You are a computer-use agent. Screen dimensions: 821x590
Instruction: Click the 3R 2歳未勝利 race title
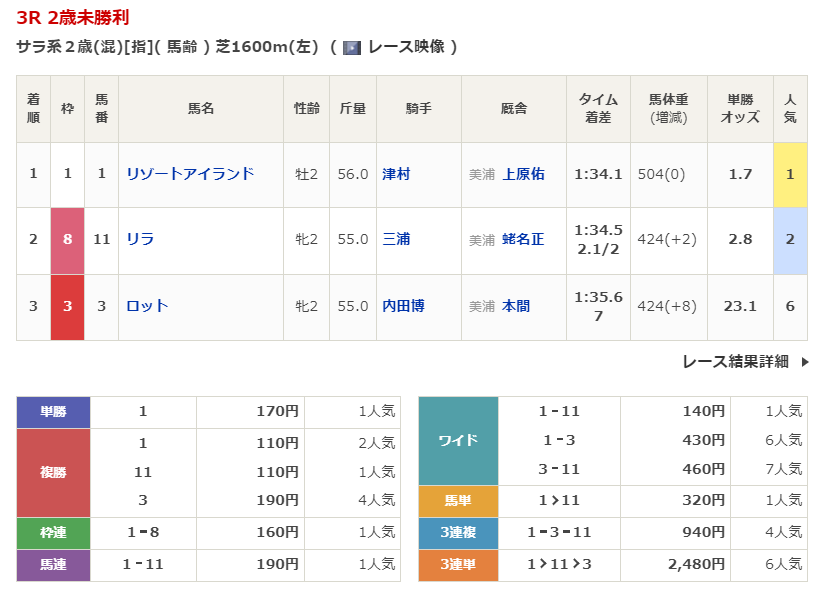tap(72, 18)
